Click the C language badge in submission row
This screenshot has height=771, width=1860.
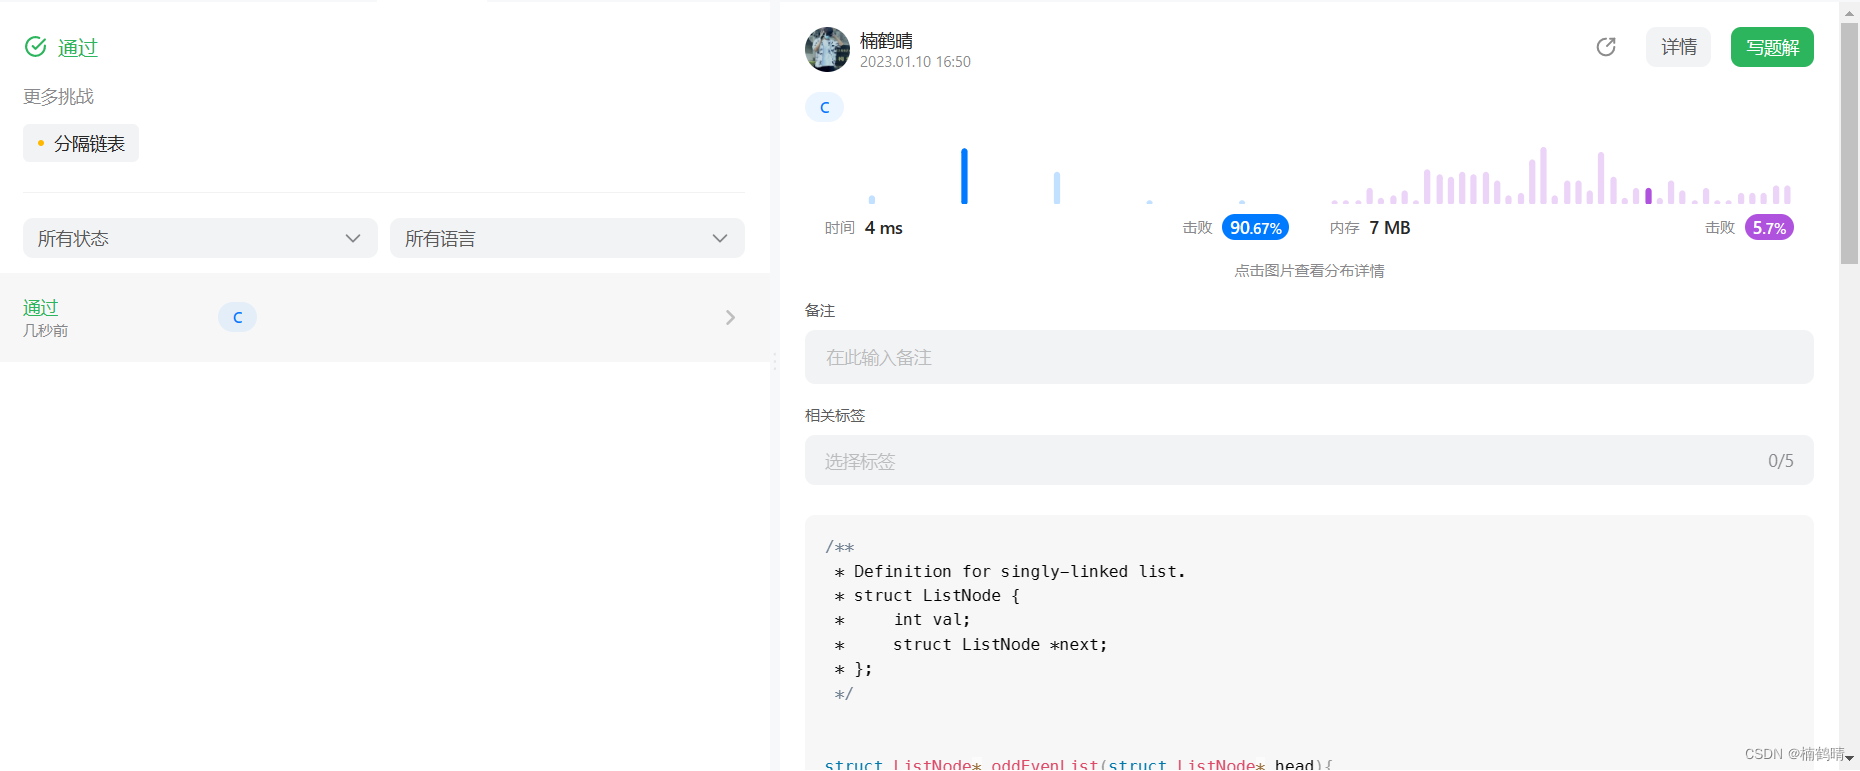click(237, 317)
